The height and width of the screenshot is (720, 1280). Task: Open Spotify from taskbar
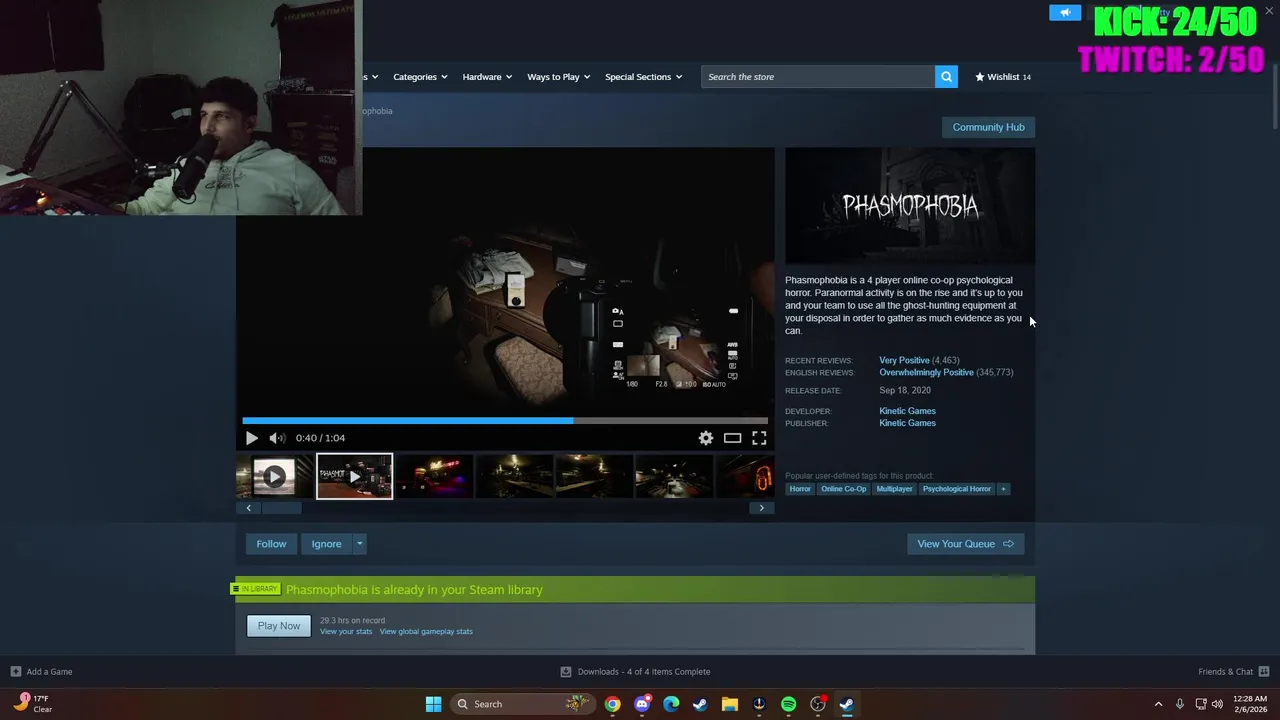788,704
